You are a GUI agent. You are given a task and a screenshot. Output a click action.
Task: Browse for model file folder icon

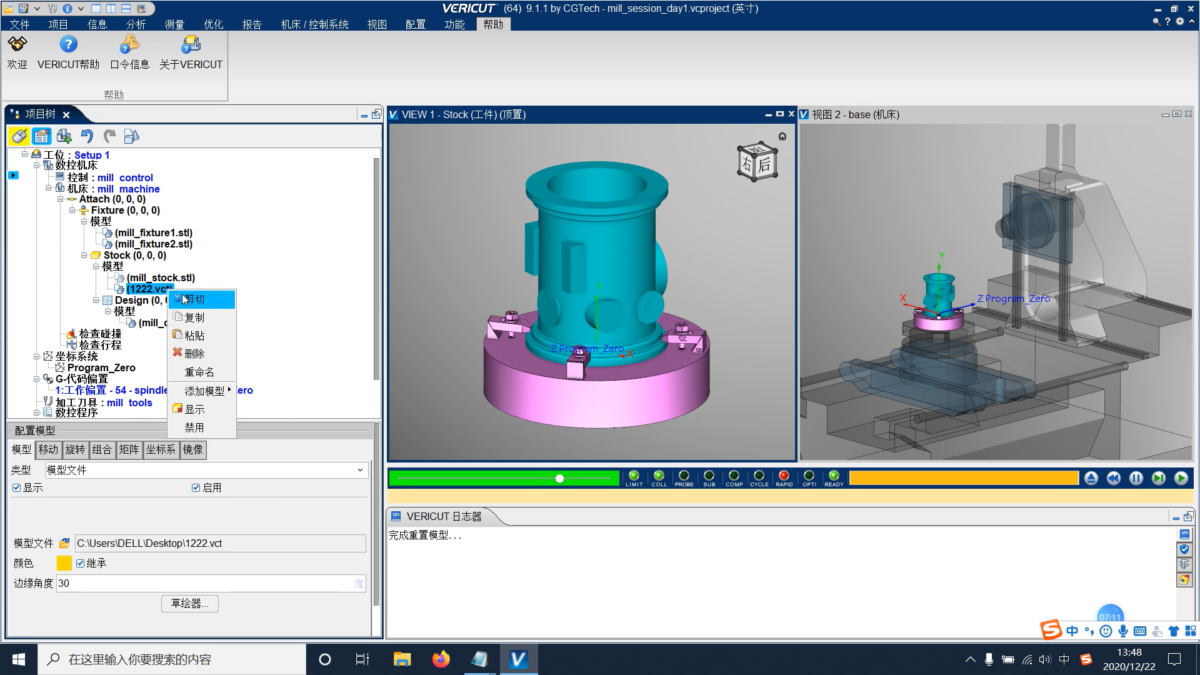pos(64,543)
